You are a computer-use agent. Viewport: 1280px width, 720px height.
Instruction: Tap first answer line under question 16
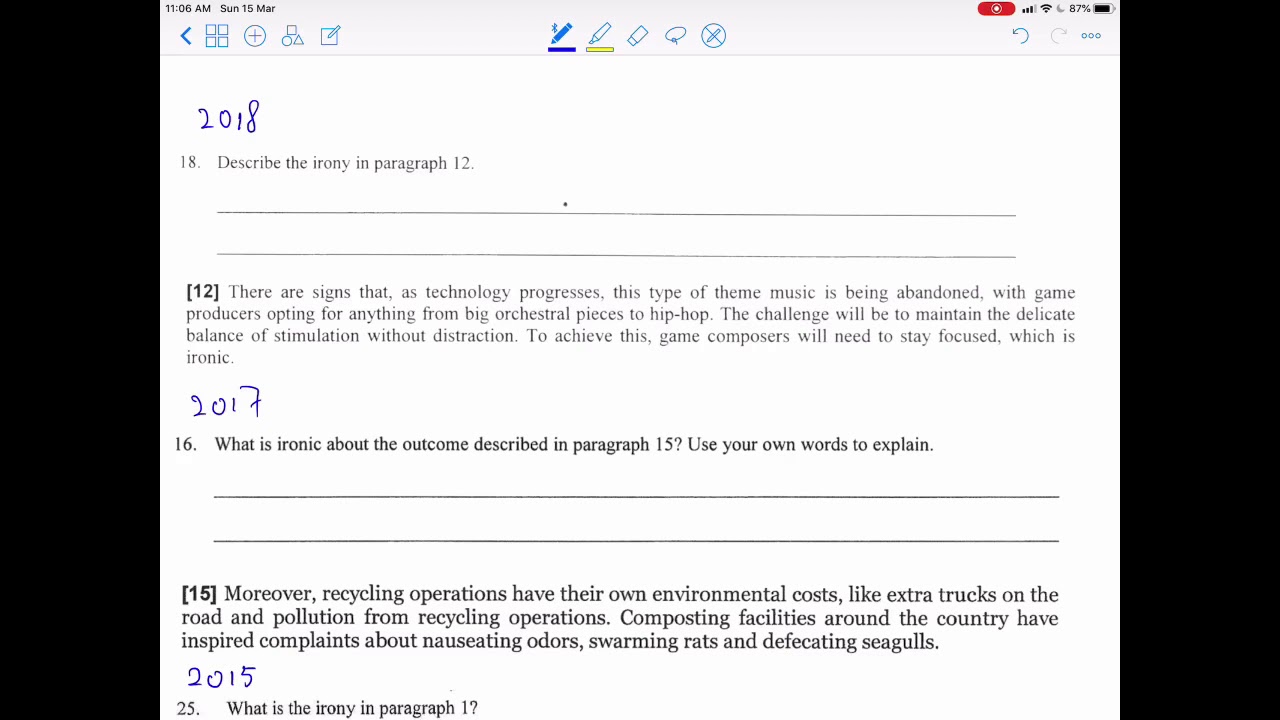click(x=636, y=496)
